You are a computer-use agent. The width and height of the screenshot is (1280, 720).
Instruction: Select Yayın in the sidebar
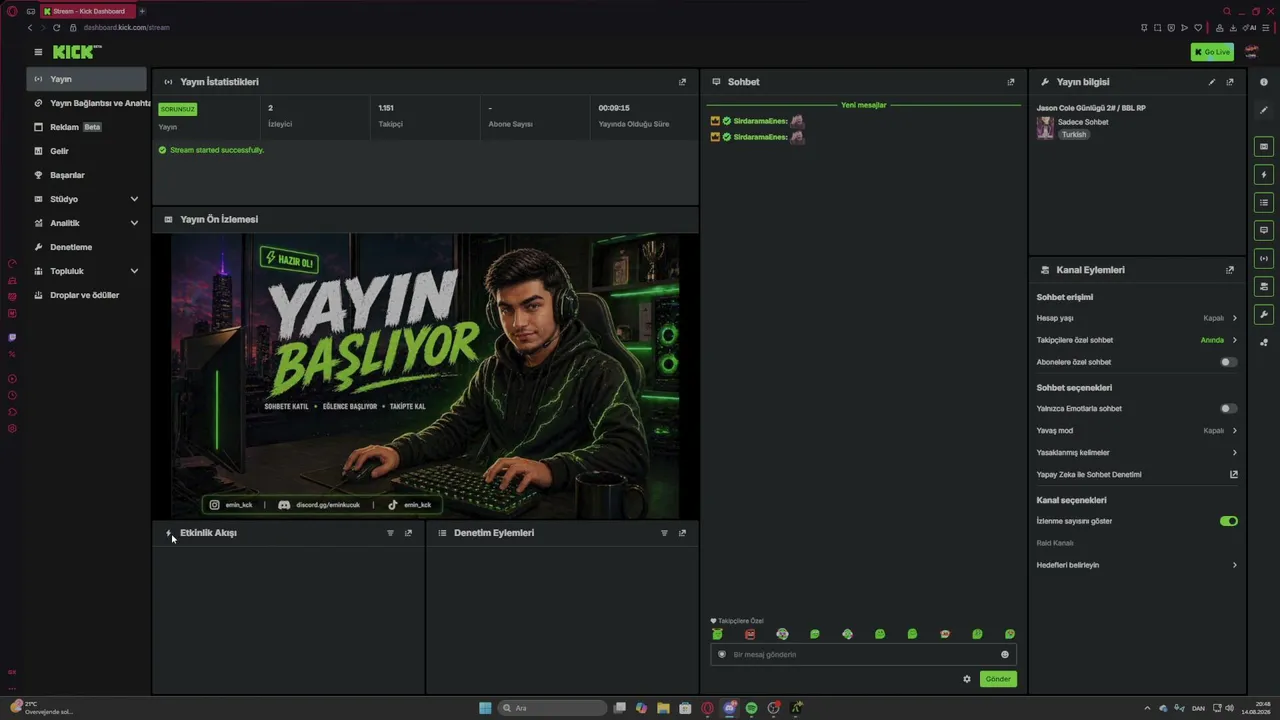point(87,79)
